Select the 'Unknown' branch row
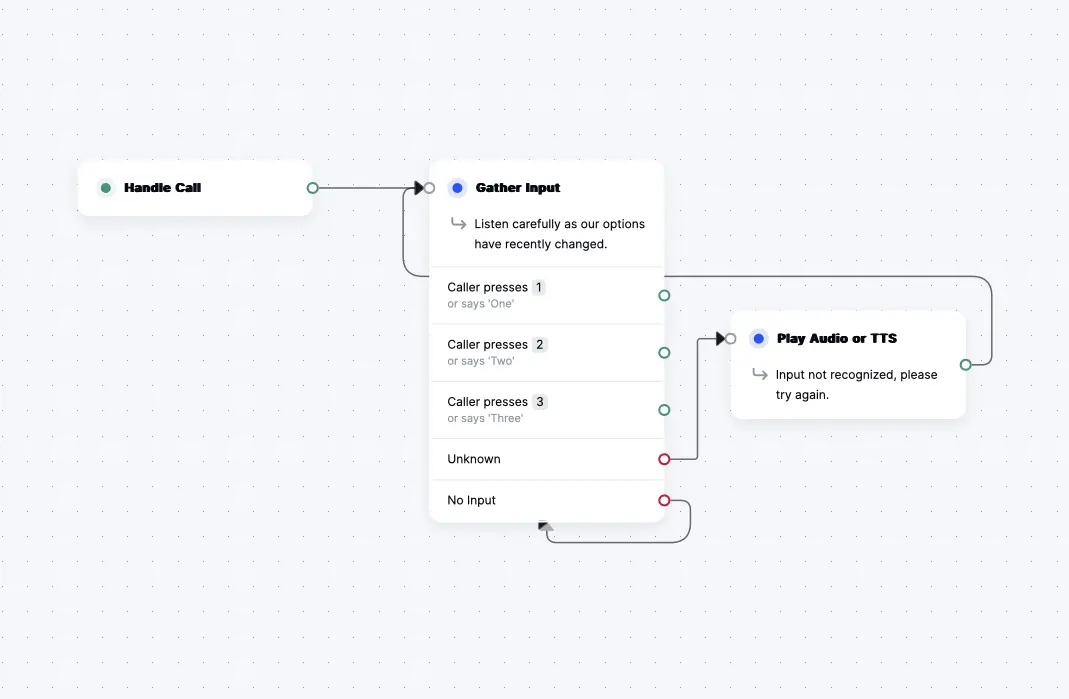The width and height of the screenshot is (1069, 699). pyautogui.click(x=540, y=459)
